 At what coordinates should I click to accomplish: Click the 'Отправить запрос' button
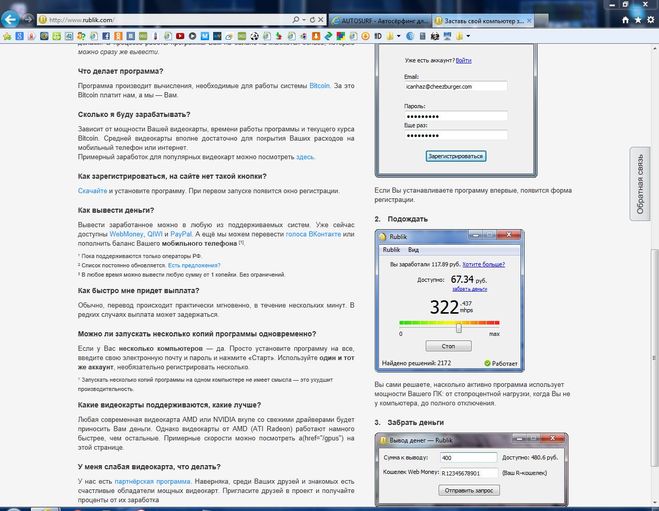pyautogui.click(x=469, y=490)
